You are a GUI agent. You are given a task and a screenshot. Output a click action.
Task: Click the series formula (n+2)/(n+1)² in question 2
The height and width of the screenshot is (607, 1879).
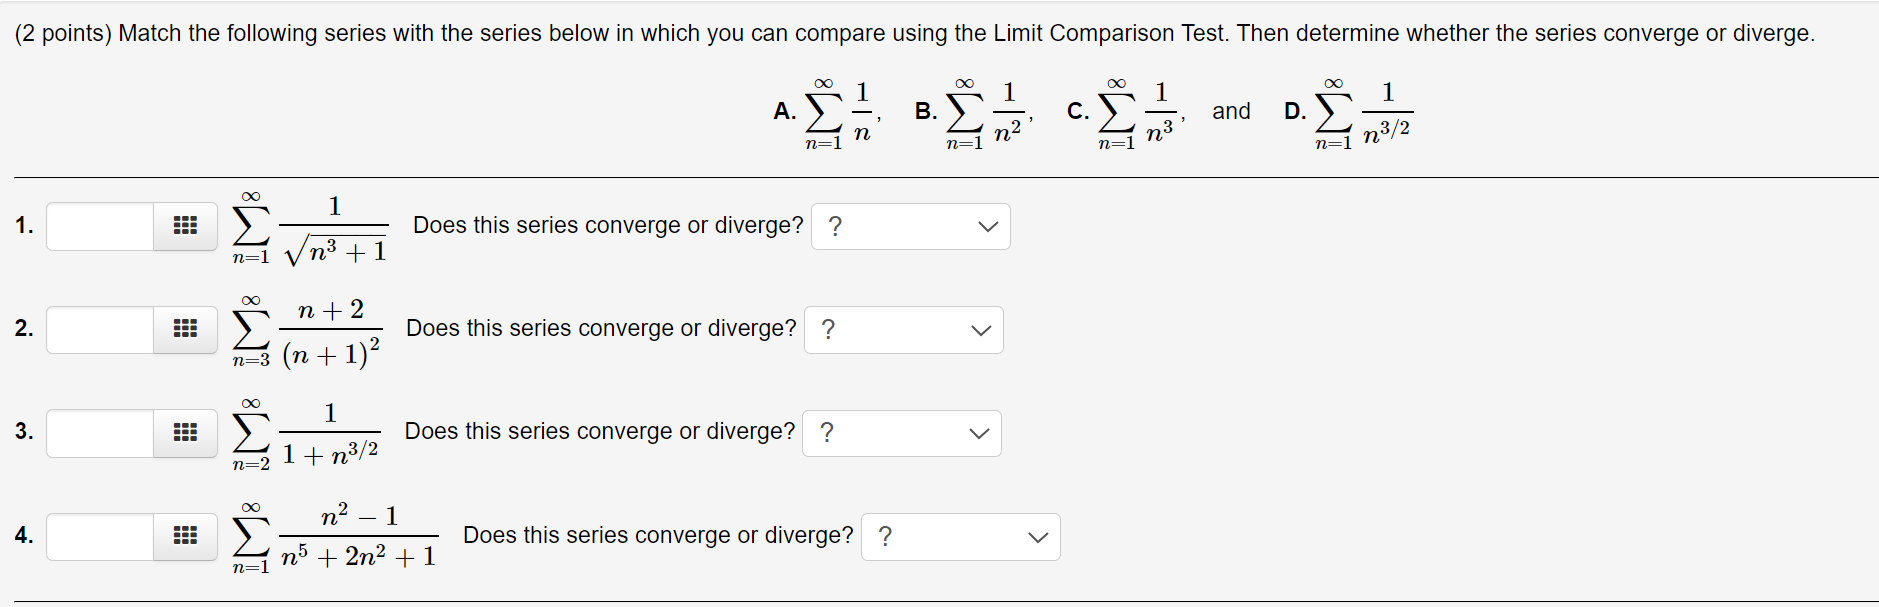[307, 332]
